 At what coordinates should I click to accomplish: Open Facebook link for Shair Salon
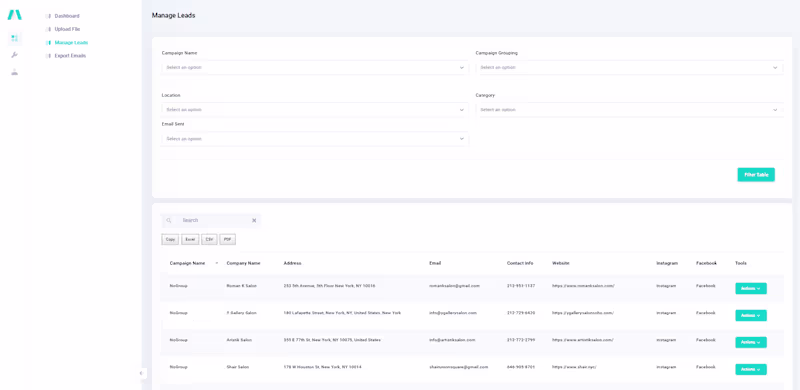[x=706, y=367]
